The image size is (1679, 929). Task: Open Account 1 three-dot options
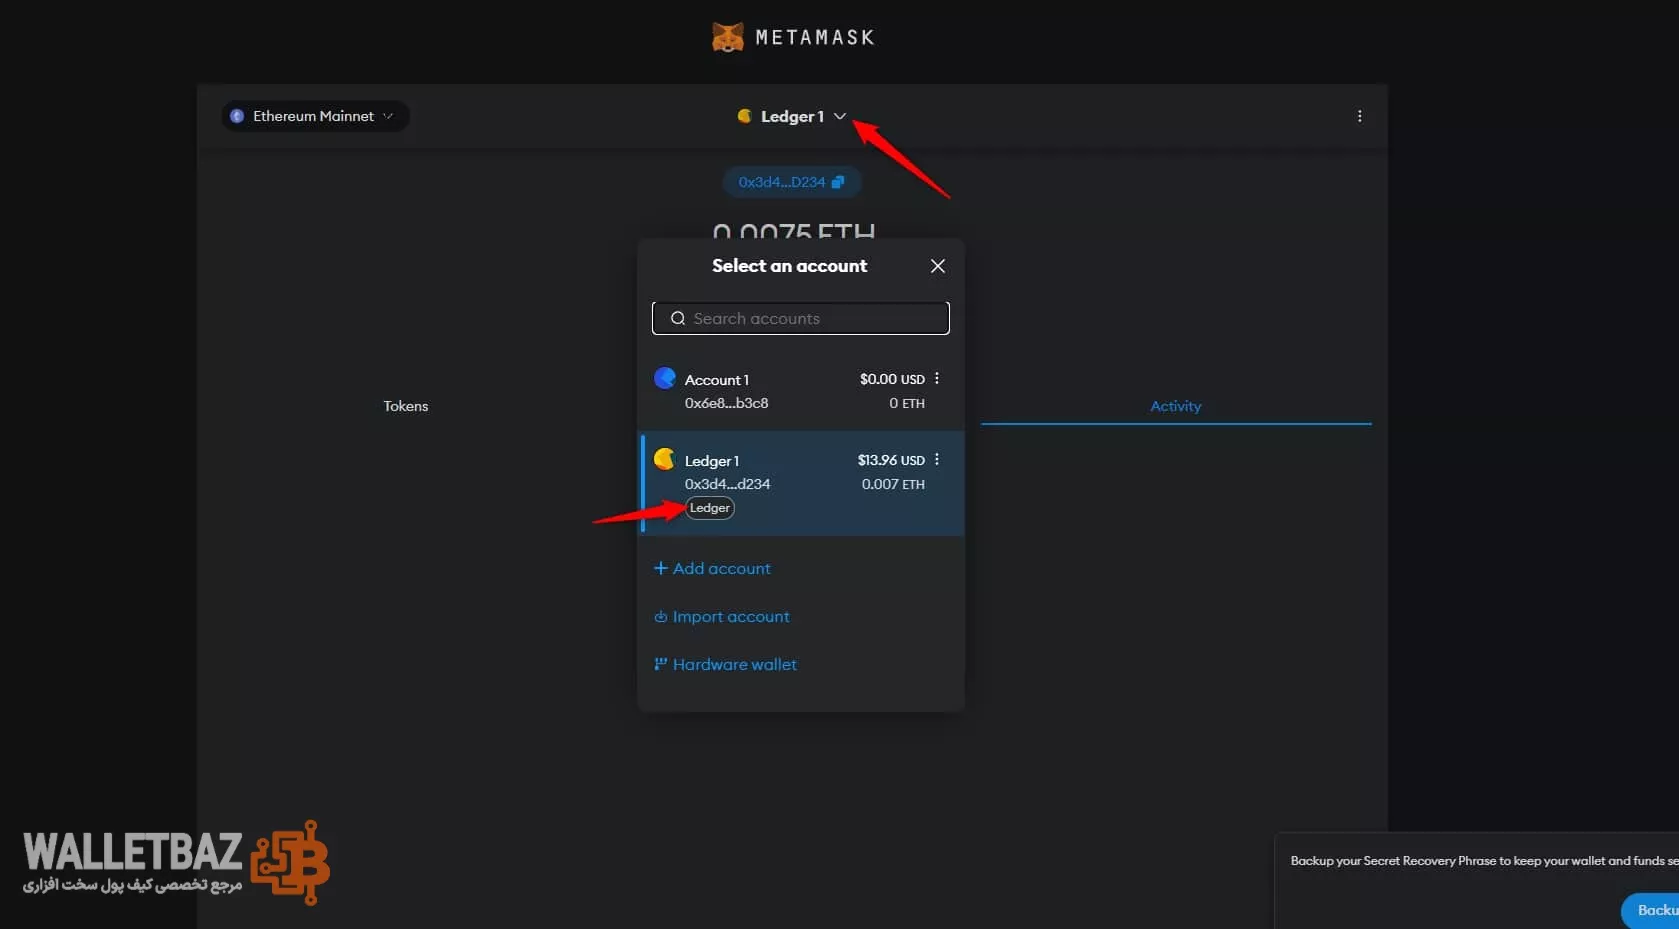click(x=936, y=378)
